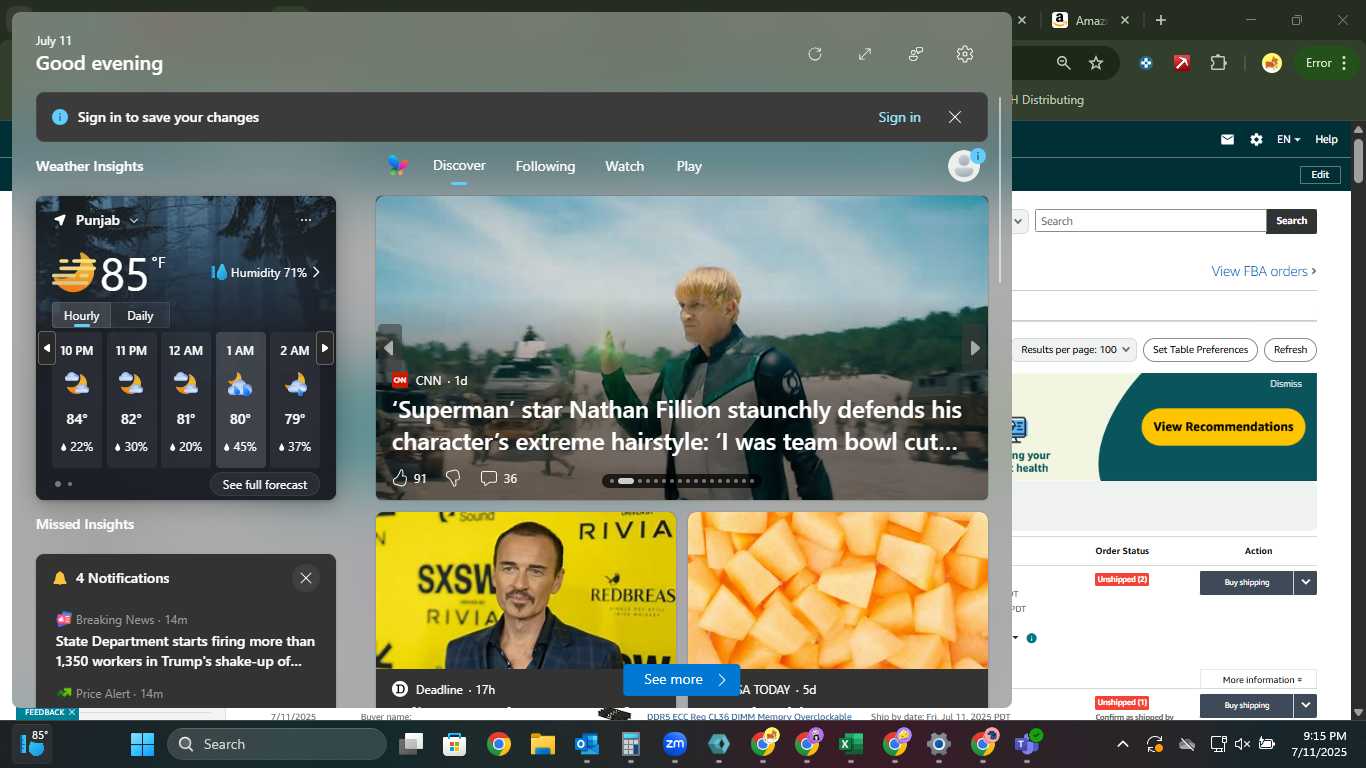Select Daily forecast view
The height and width of the screenshot is (768, 1366).
[x=140, y=315]
